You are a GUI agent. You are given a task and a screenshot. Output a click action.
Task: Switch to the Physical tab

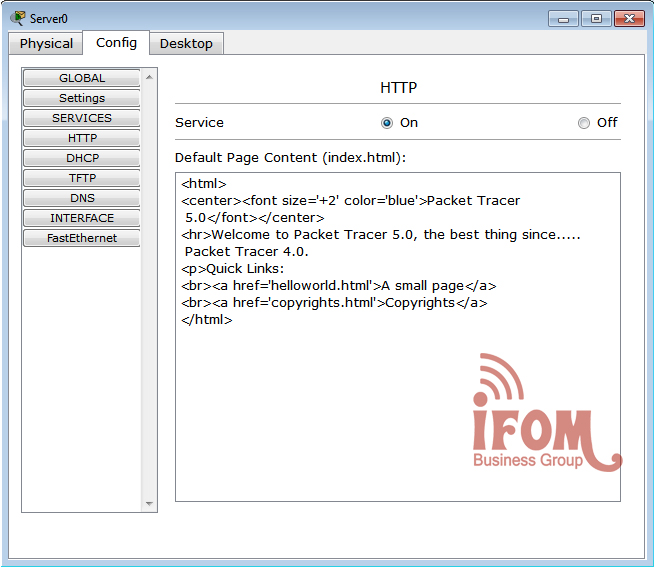tap(46, 43)
